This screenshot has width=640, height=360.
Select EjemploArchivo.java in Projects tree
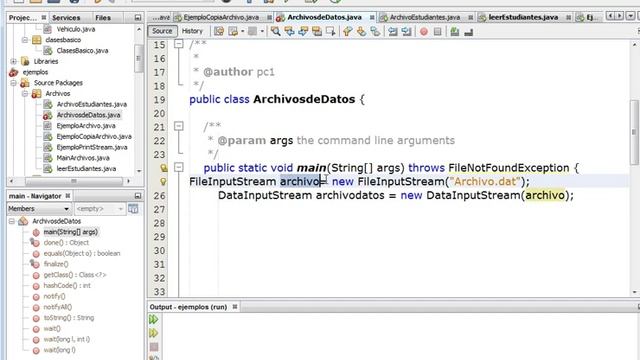pyautogui.click(x=86, y=126)
